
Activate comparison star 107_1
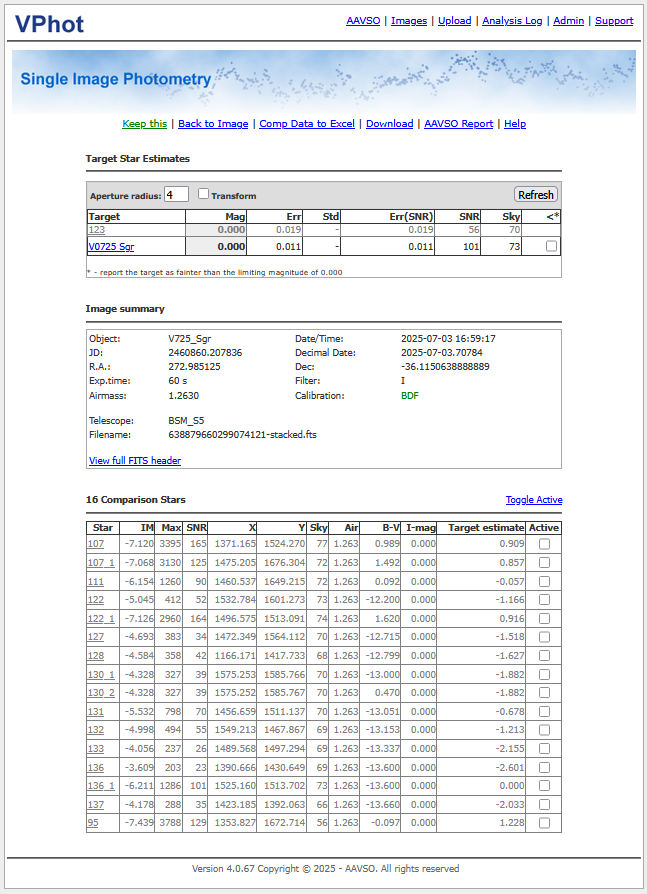[544, 563]
